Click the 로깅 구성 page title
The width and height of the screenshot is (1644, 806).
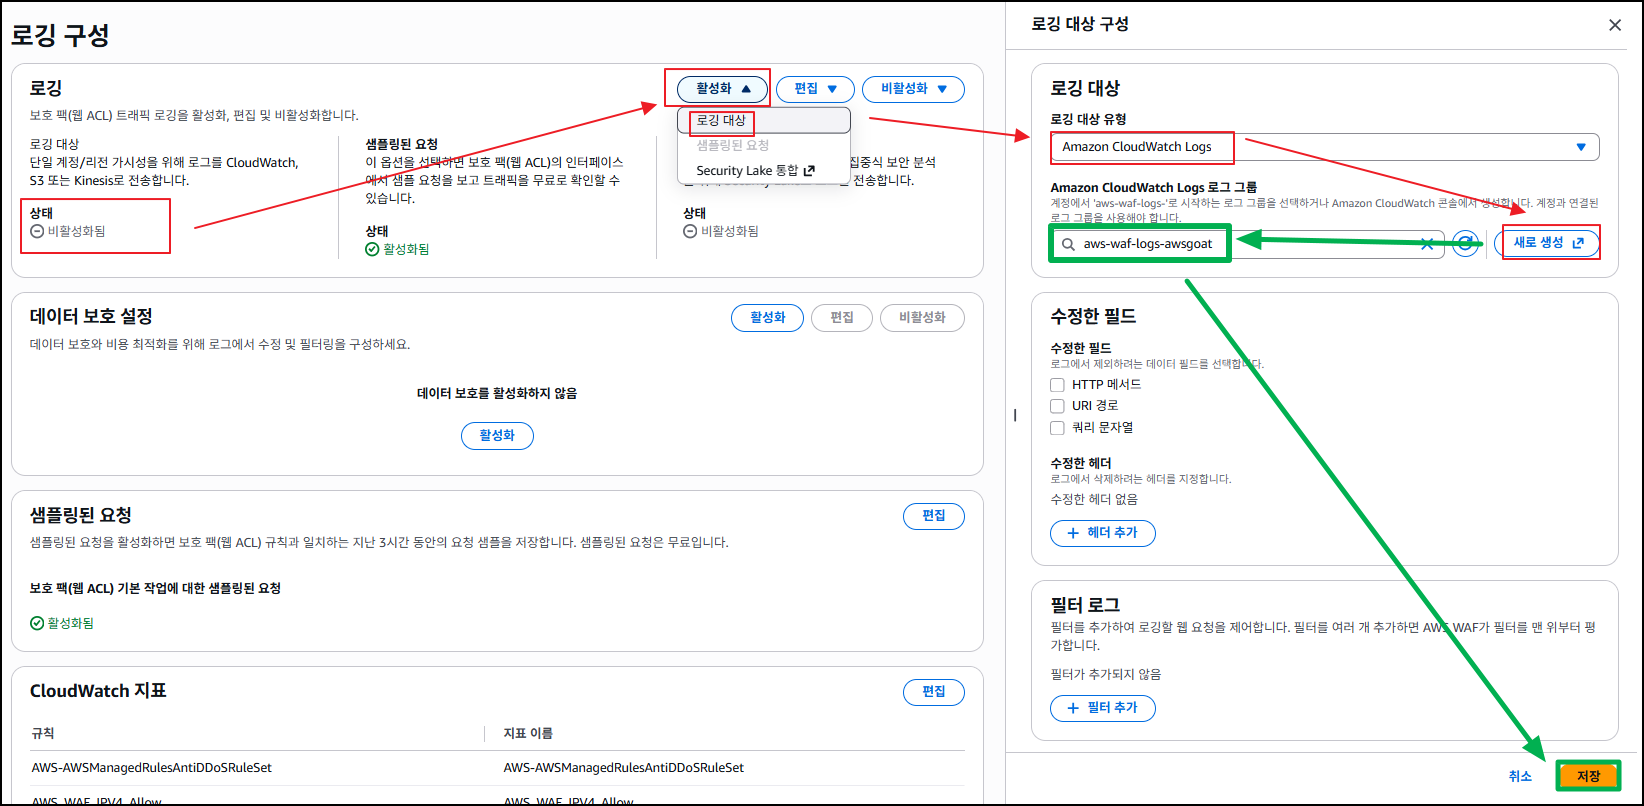[60, 36]
